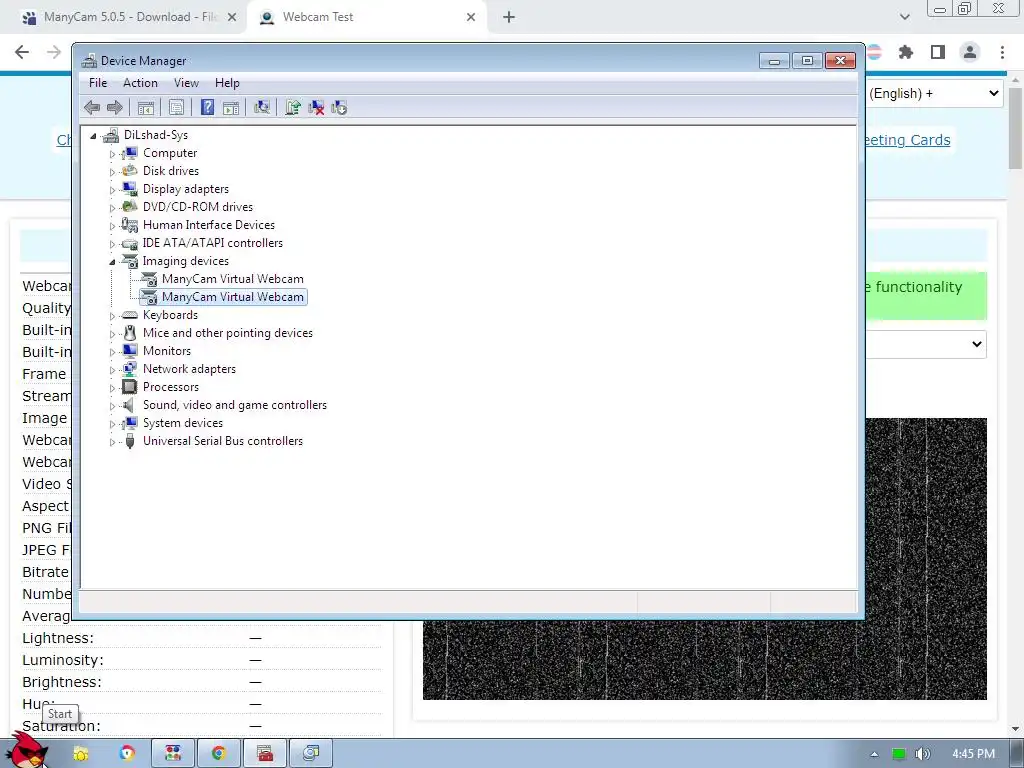
Task: Select Mice and other pointing devices
Action: pos(228,333)
